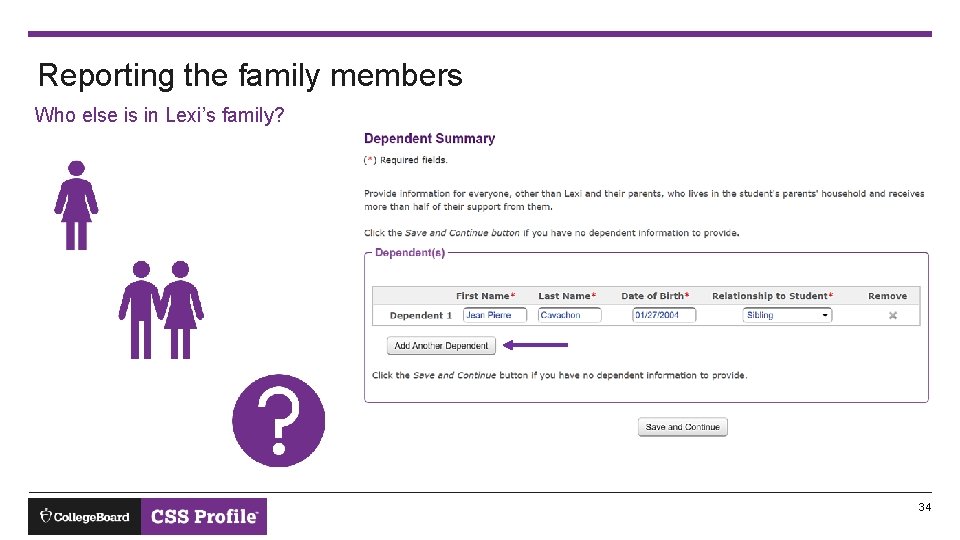Remove Dependent 1 with the X icon
Screen dimensions: 960x540
click(893, 316)
